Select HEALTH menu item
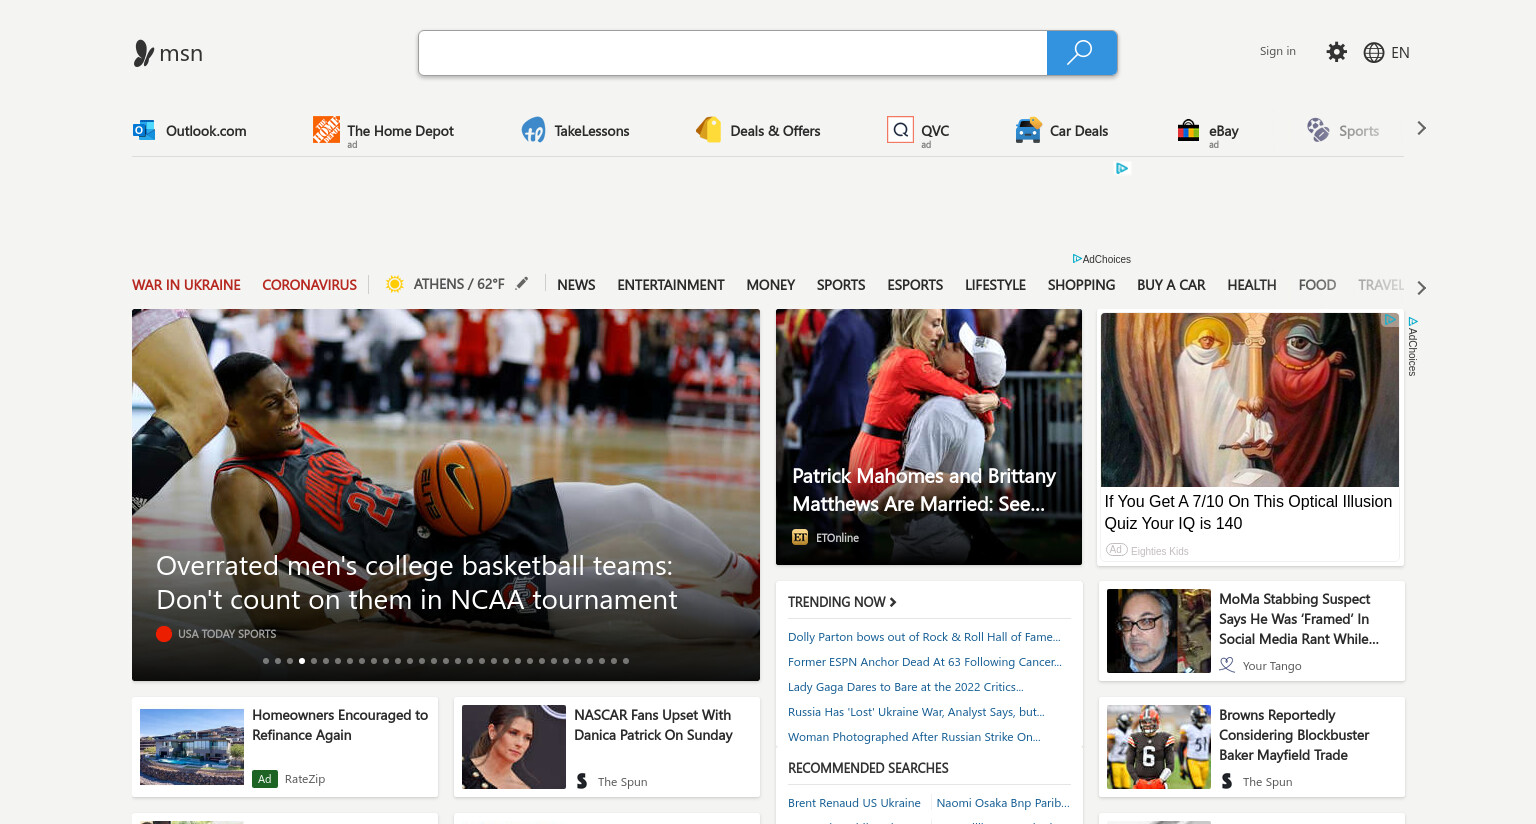Screen dimensions: 1536x824 (1252, 285)
